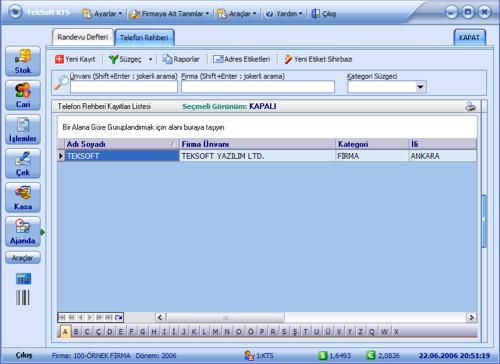The height and width of the screenshot is (364, 500).
Task: Filter list by letter T
Action: point(305,332)
